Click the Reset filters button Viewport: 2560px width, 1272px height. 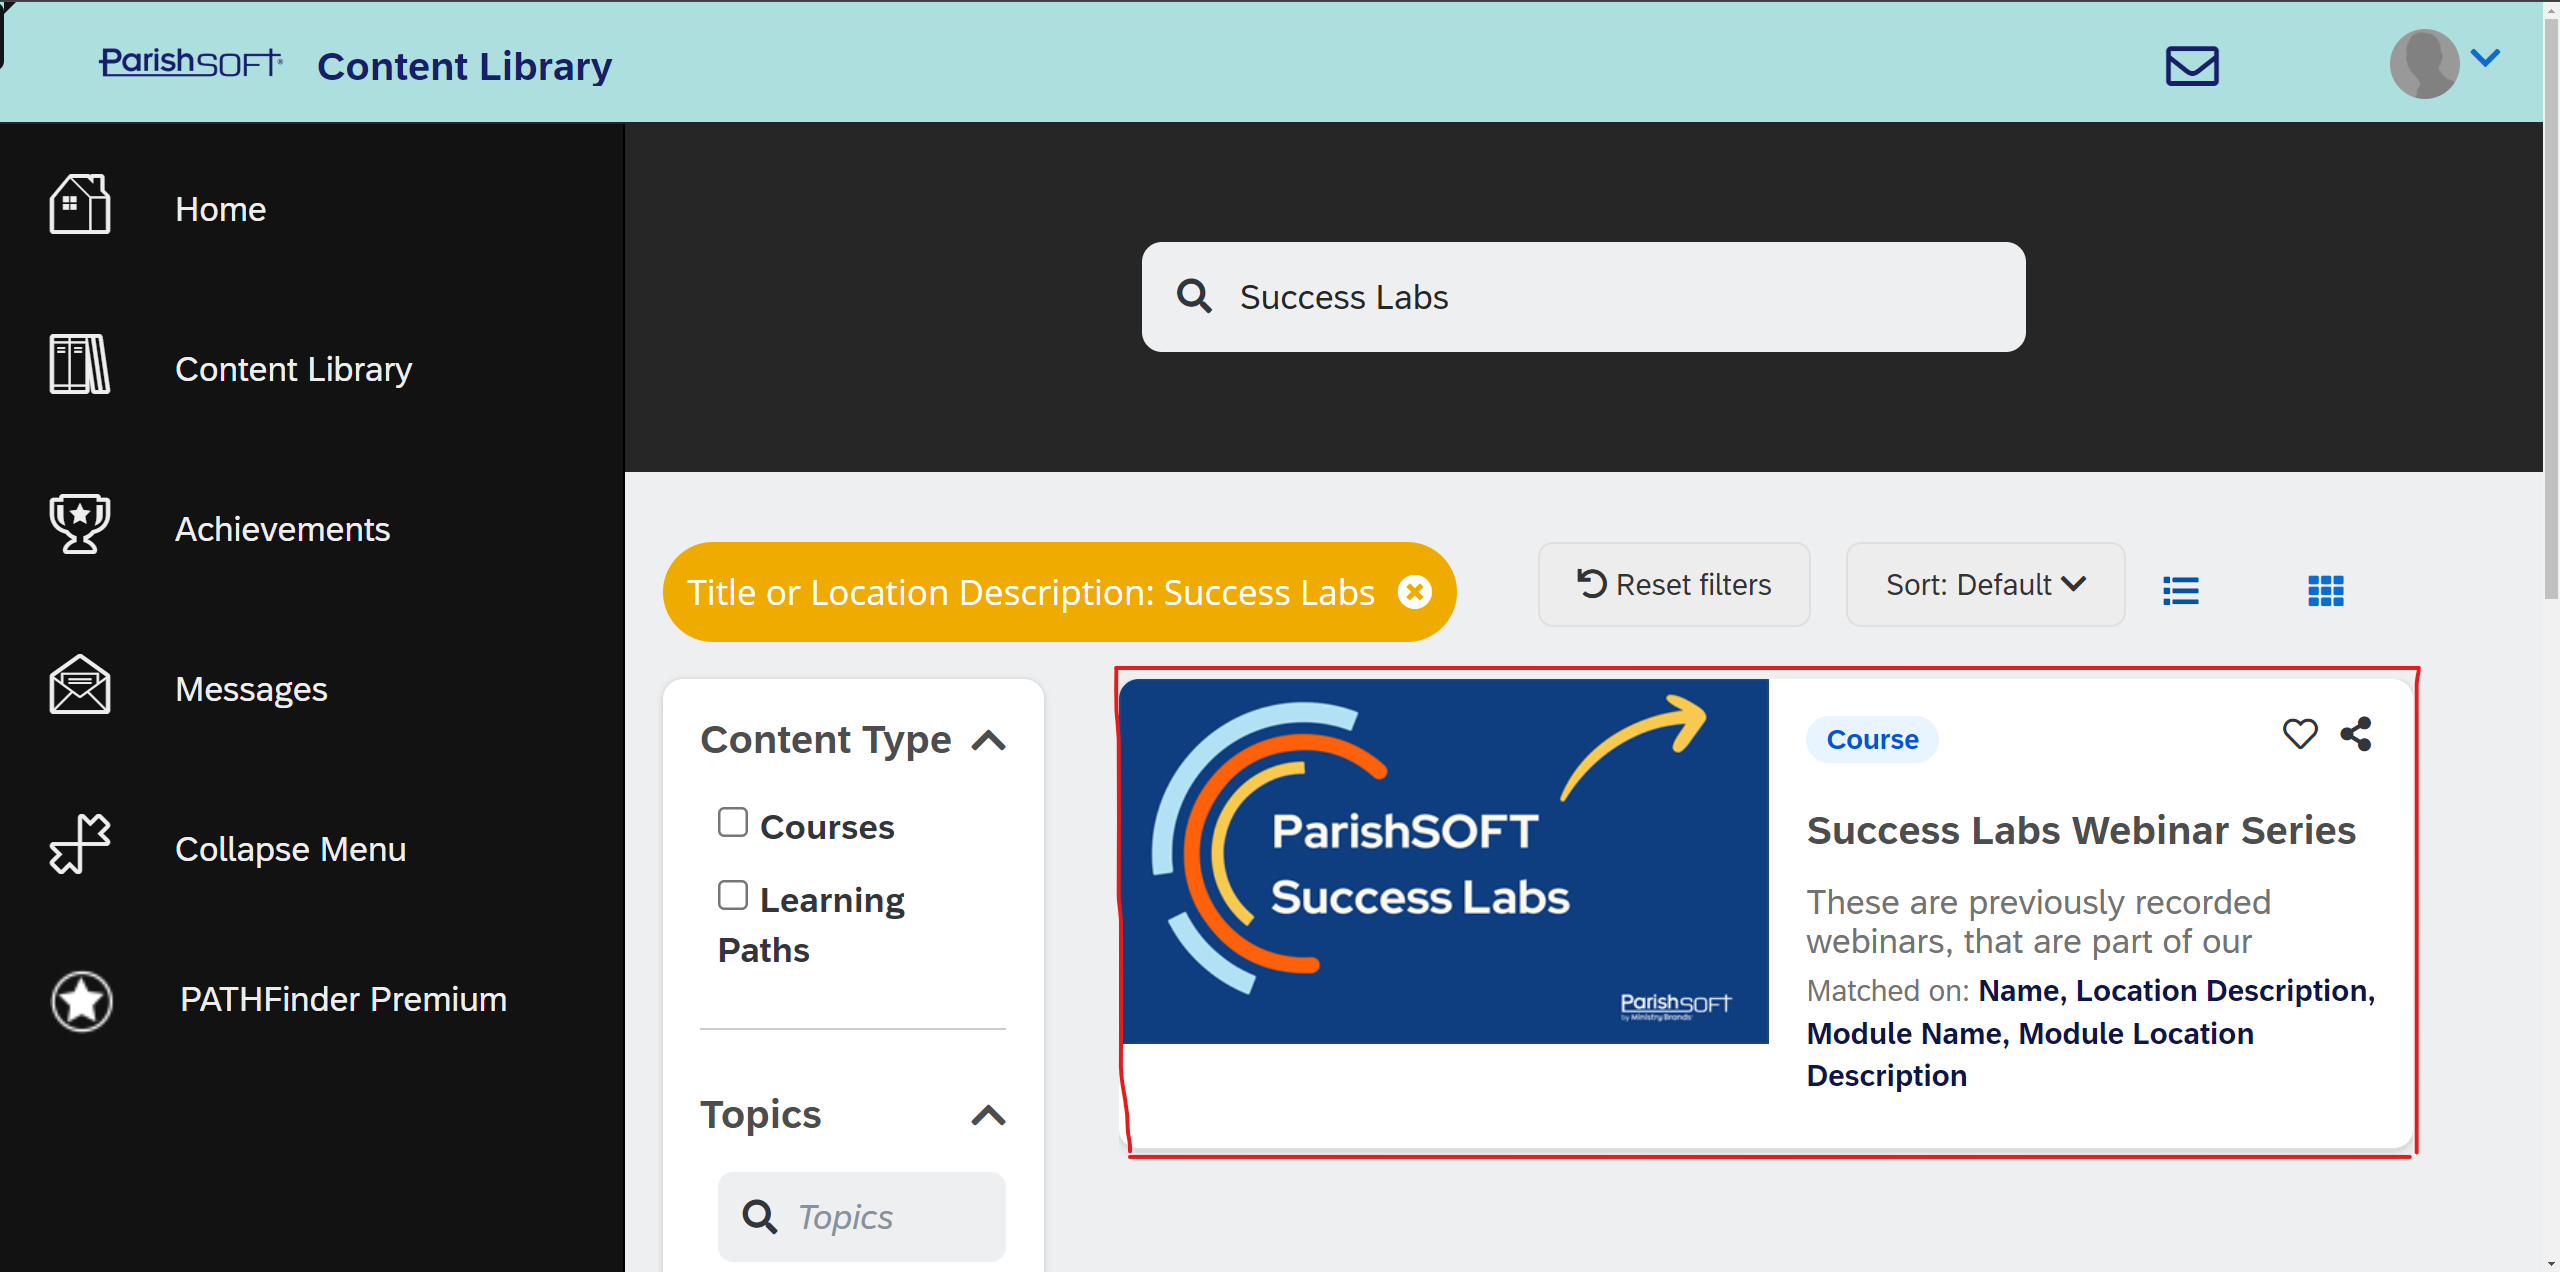(1673, 585)
